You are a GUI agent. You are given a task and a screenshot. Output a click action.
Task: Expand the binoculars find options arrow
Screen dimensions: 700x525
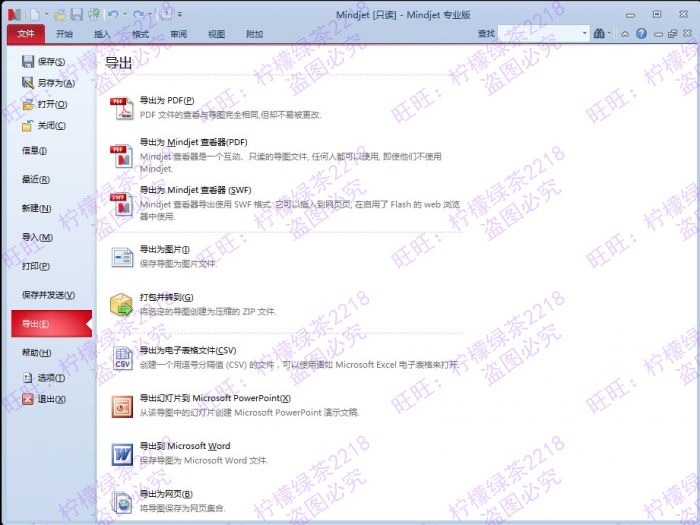[609, 33]
